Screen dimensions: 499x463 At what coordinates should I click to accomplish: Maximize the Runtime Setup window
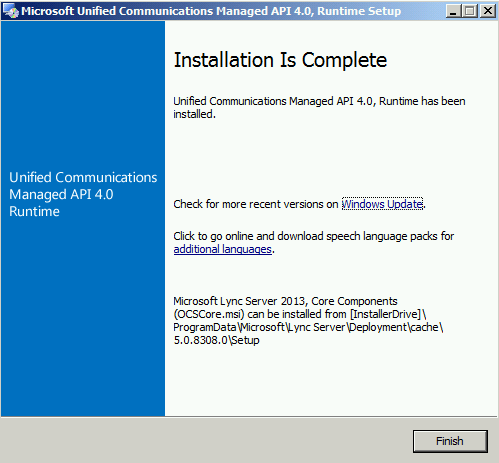click(470, 11)
